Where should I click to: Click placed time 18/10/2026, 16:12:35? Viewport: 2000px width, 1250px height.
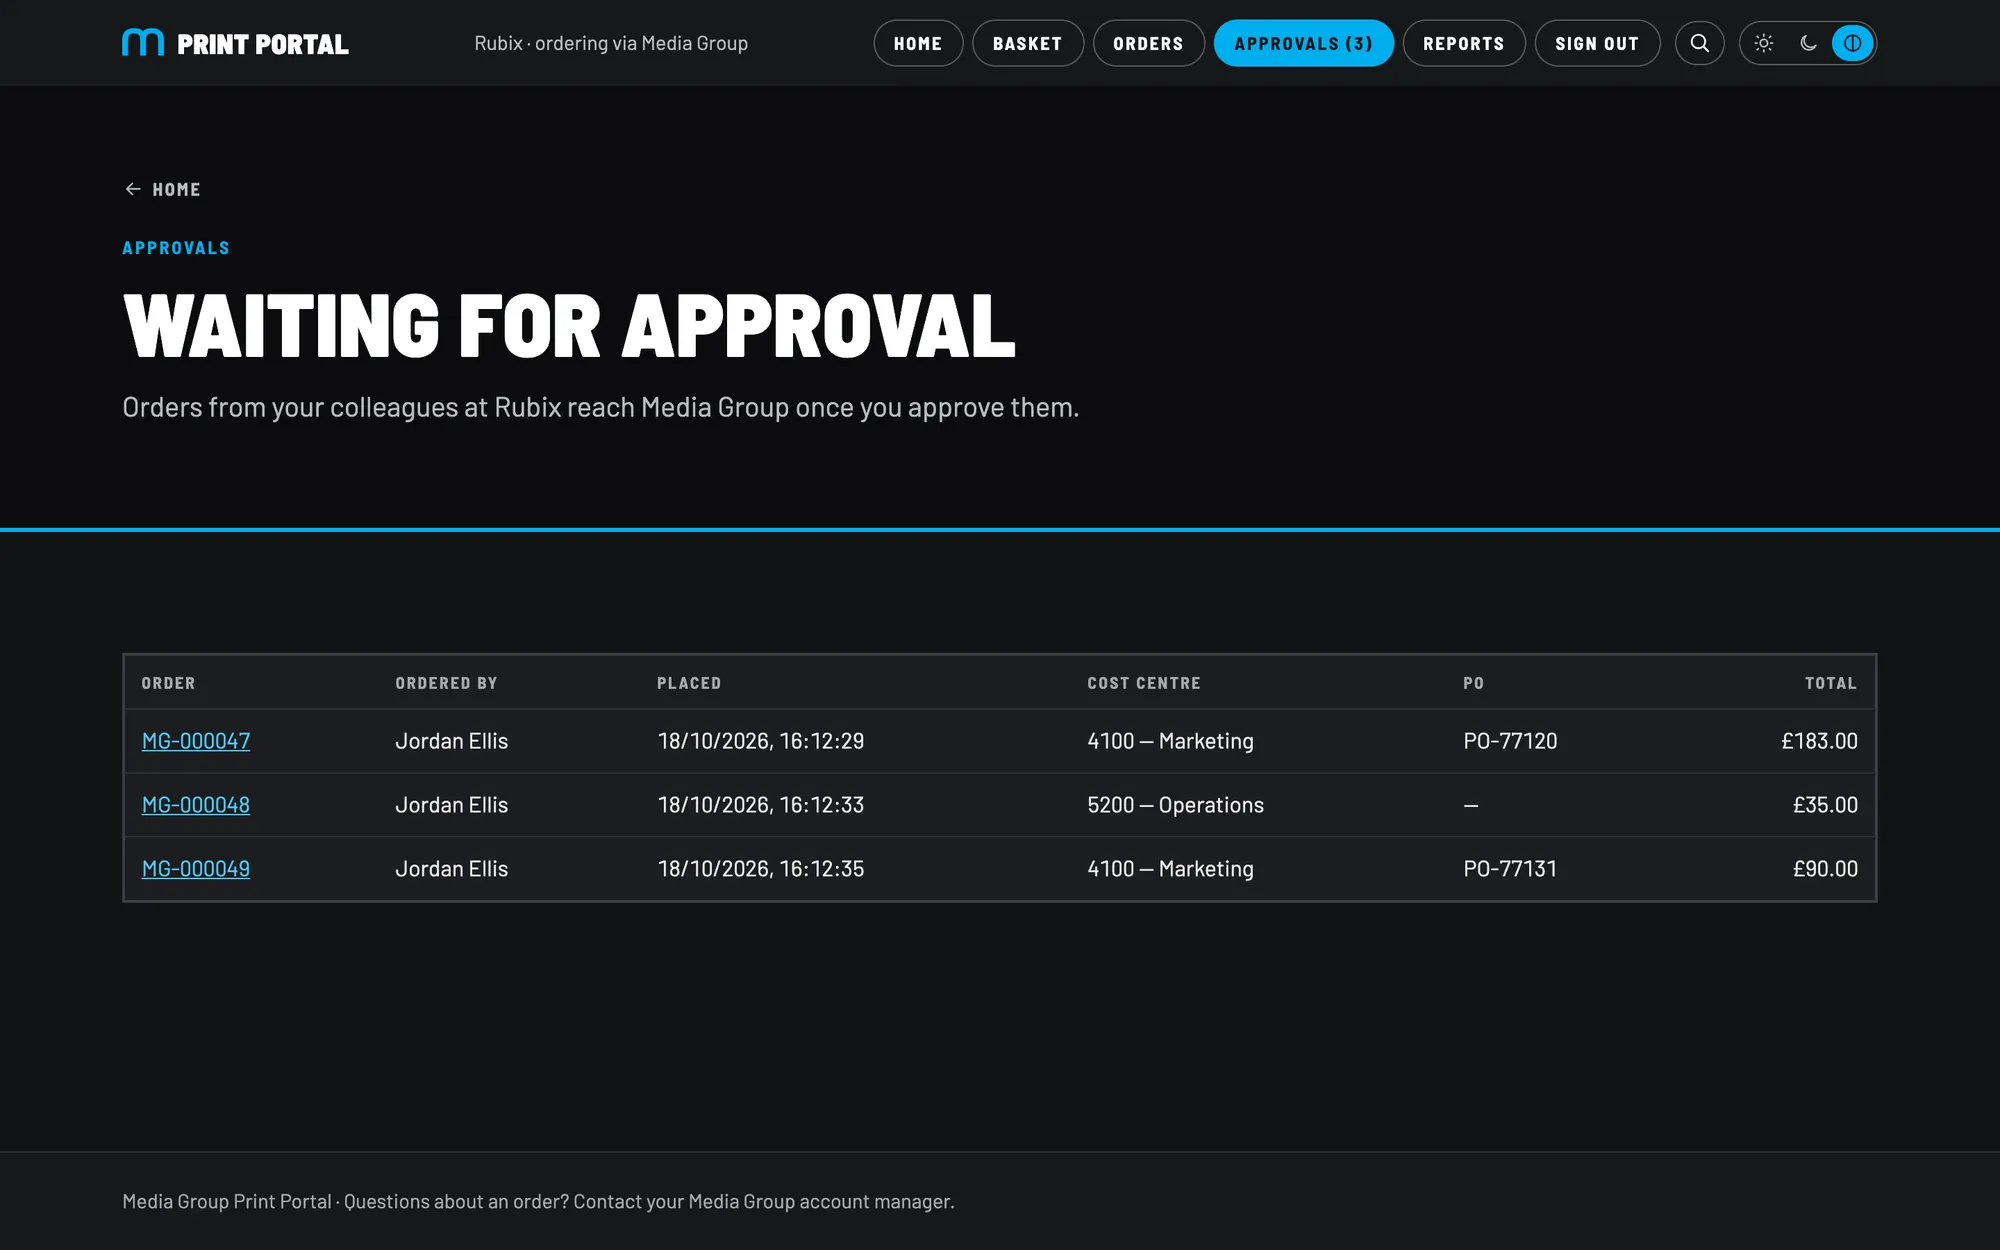[761, 869]
